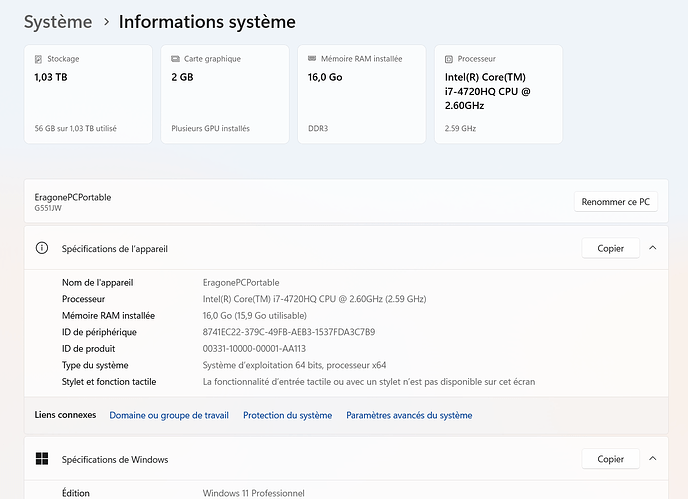Open the Carte graphique 2 GB card
The width and height of the screenshot is (688, 499).
[225, 94]
